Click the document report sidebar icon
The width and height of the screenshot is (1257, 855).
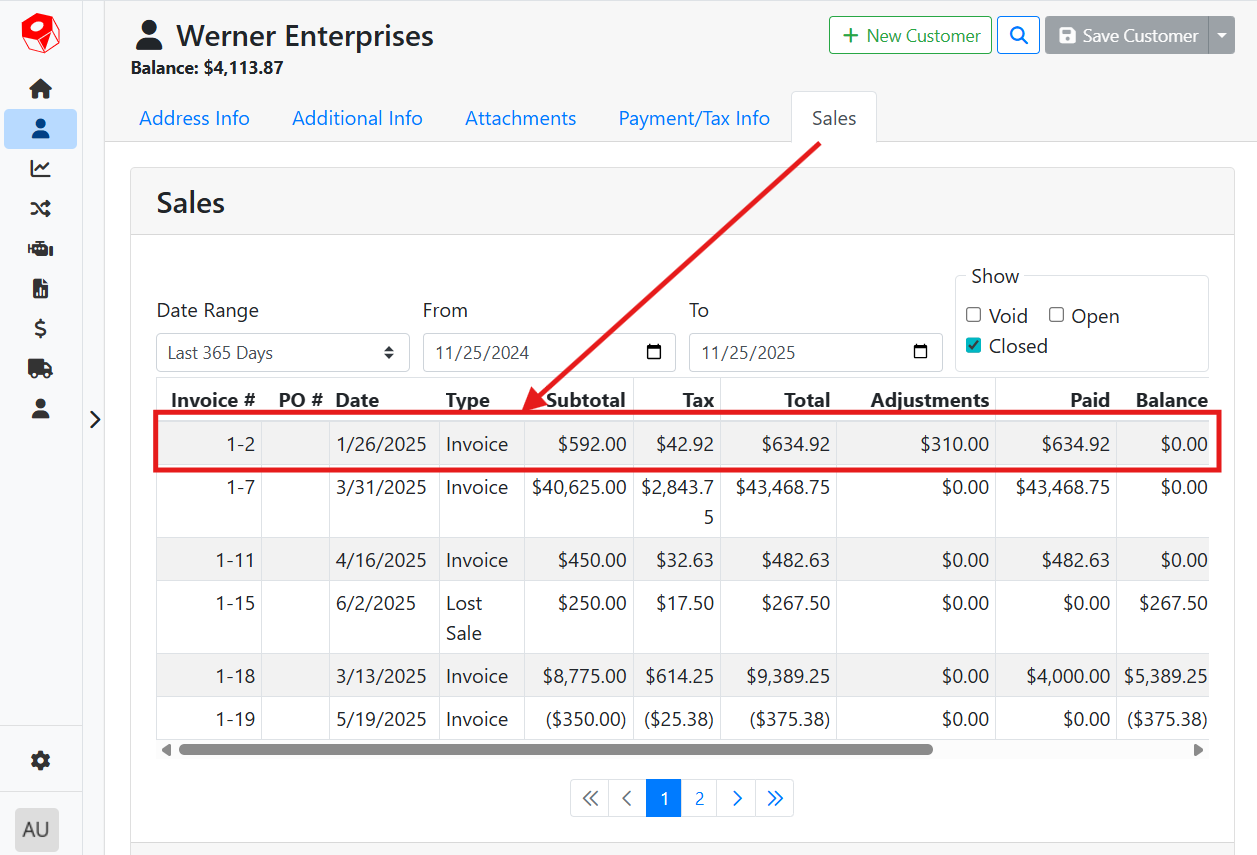(40, 289)
